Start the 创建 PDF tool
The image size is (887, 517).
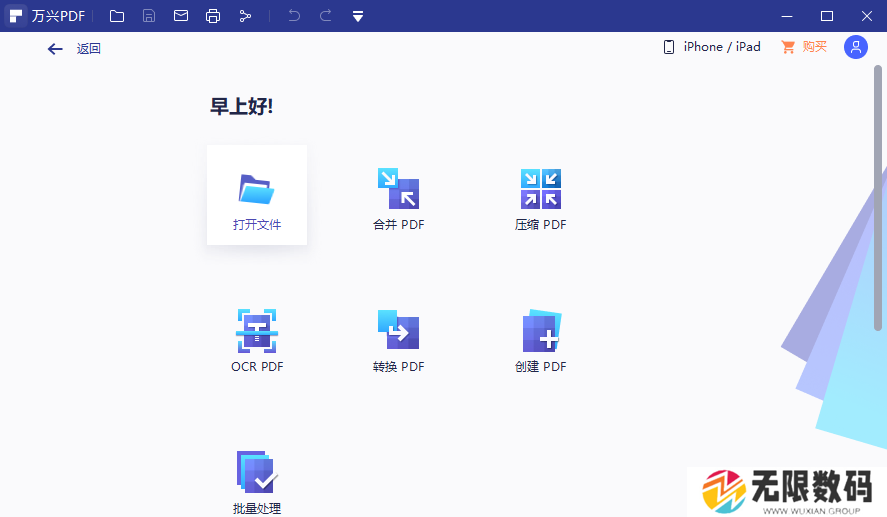541,342
